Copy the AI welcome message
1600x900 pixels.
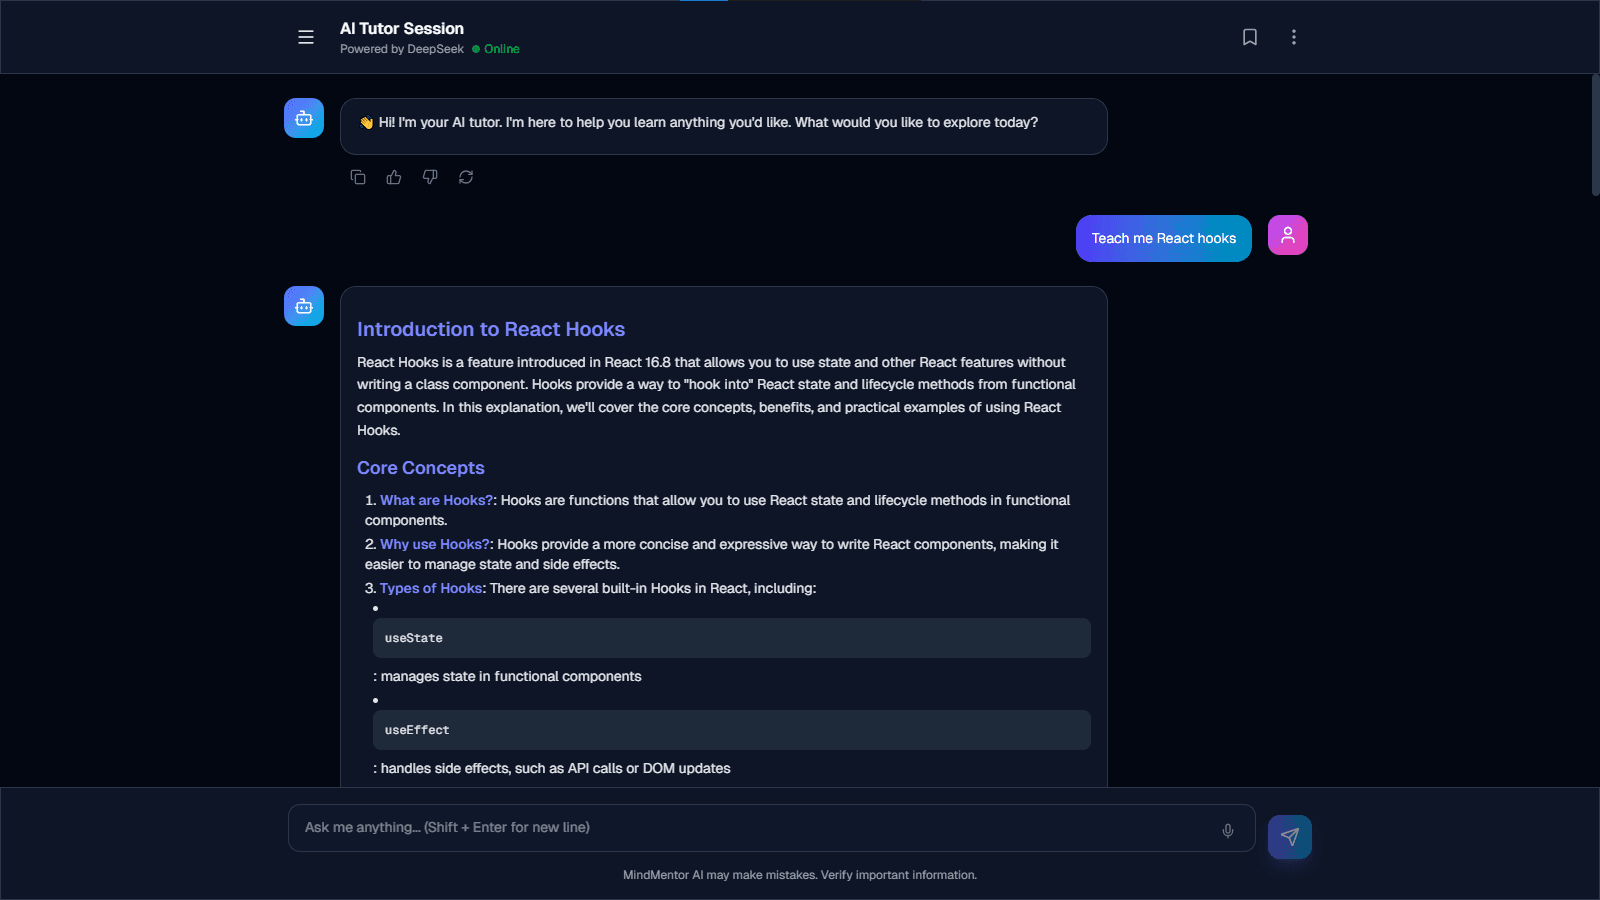click(358, 176)
